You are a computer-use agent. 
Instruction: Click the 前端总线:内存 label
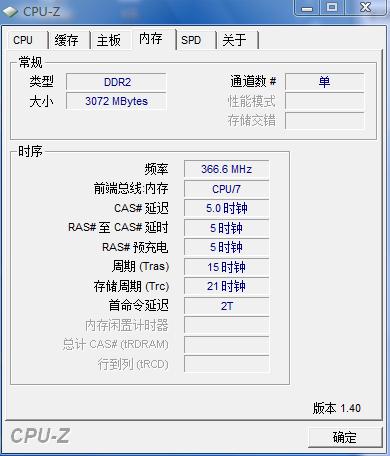click(131, 189)
